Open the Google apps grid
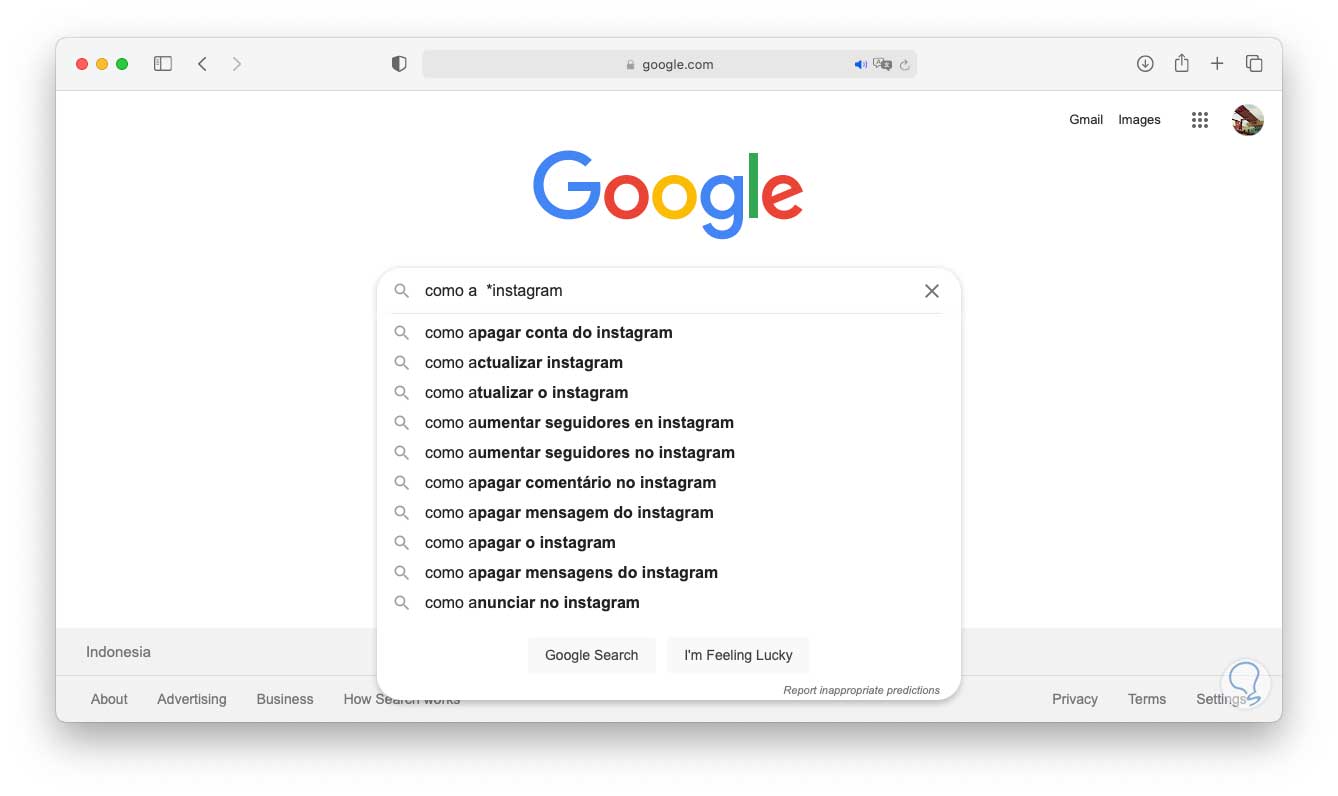 [x=1200, y=120]
